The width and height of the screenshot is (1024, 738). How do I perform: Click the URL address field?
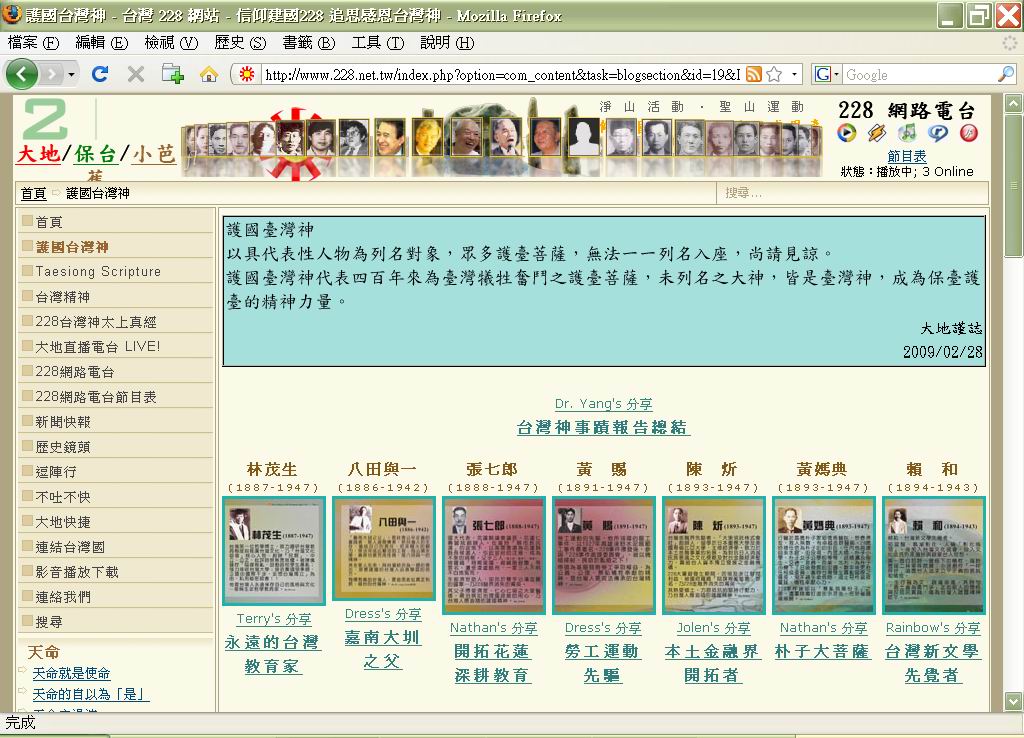[x=502, y=74]
